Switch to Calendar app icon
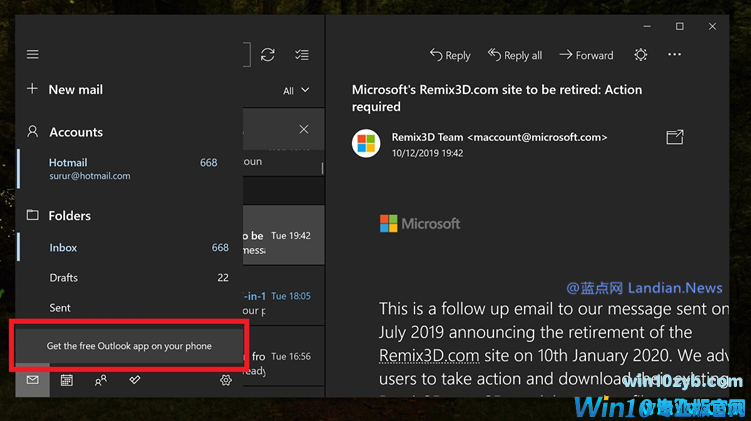The image size is (751, 421). point(67,380)
